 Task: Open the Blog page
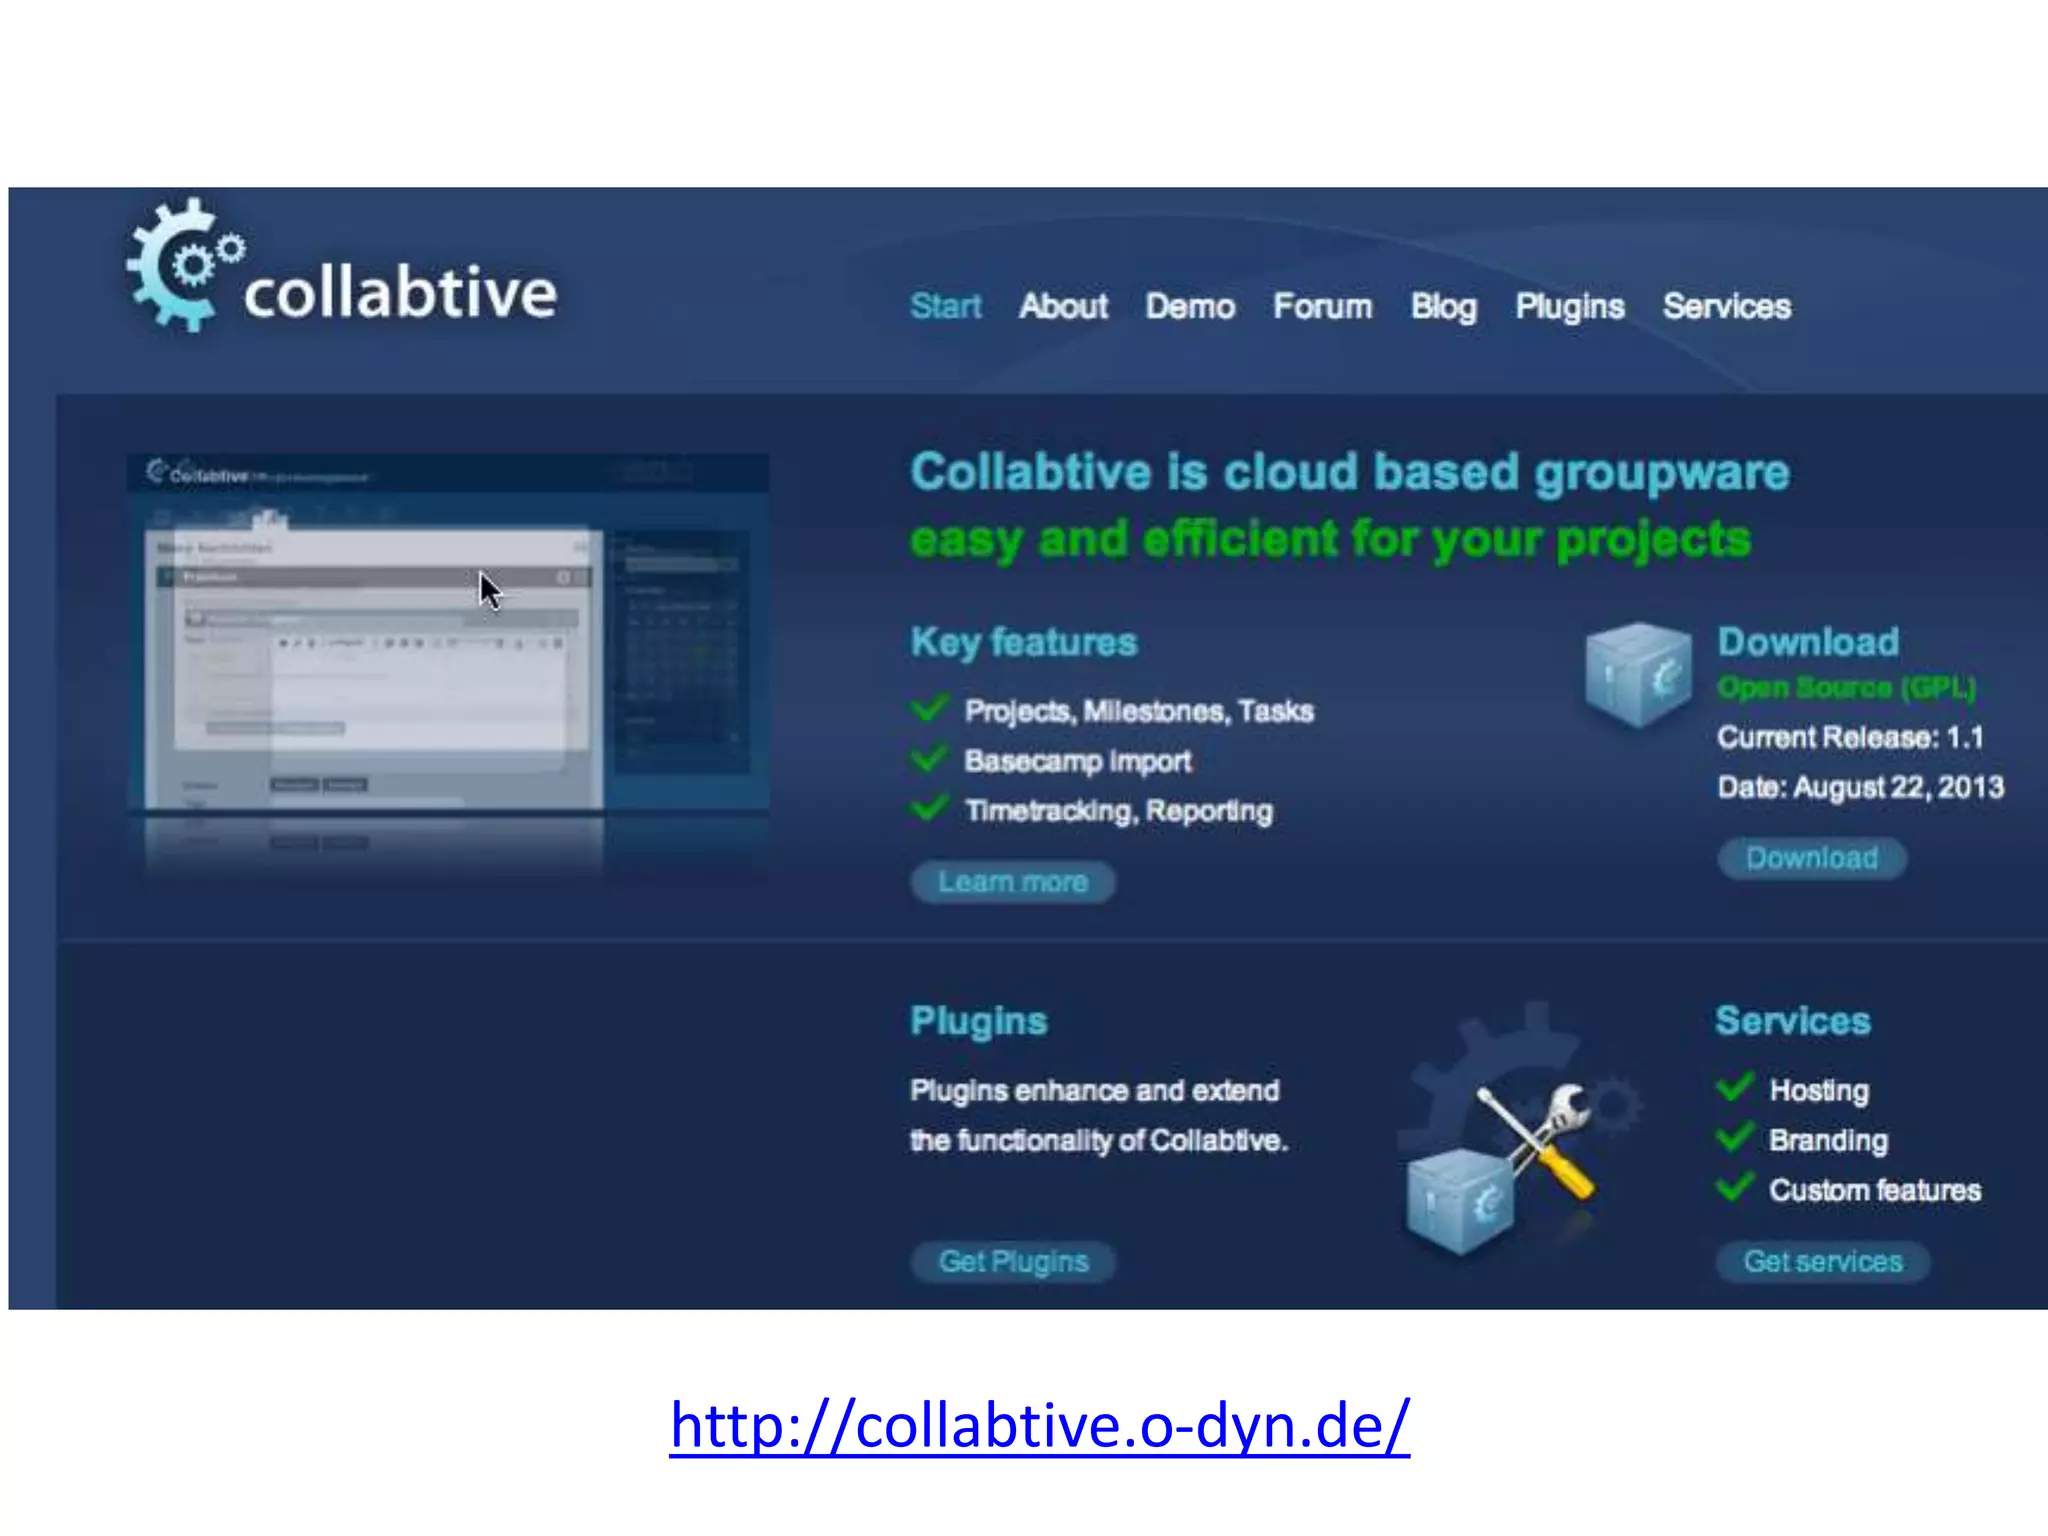coord(1443,306)
